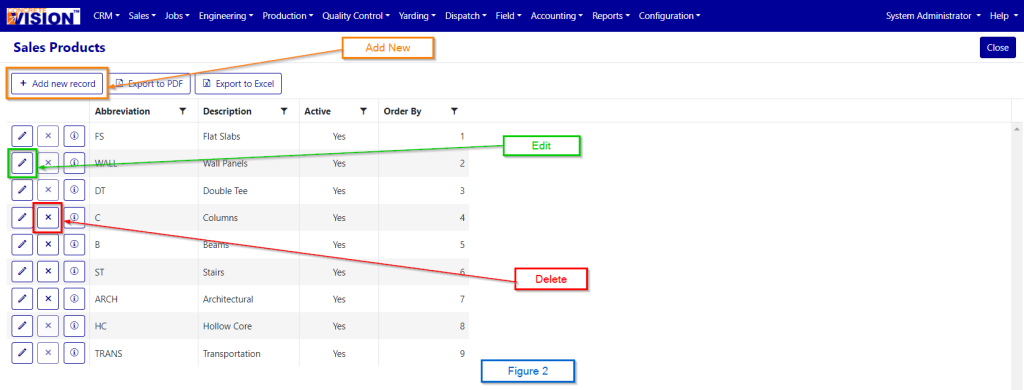
Task: Show info for Hollow Core row
Action: coord(74,325)
